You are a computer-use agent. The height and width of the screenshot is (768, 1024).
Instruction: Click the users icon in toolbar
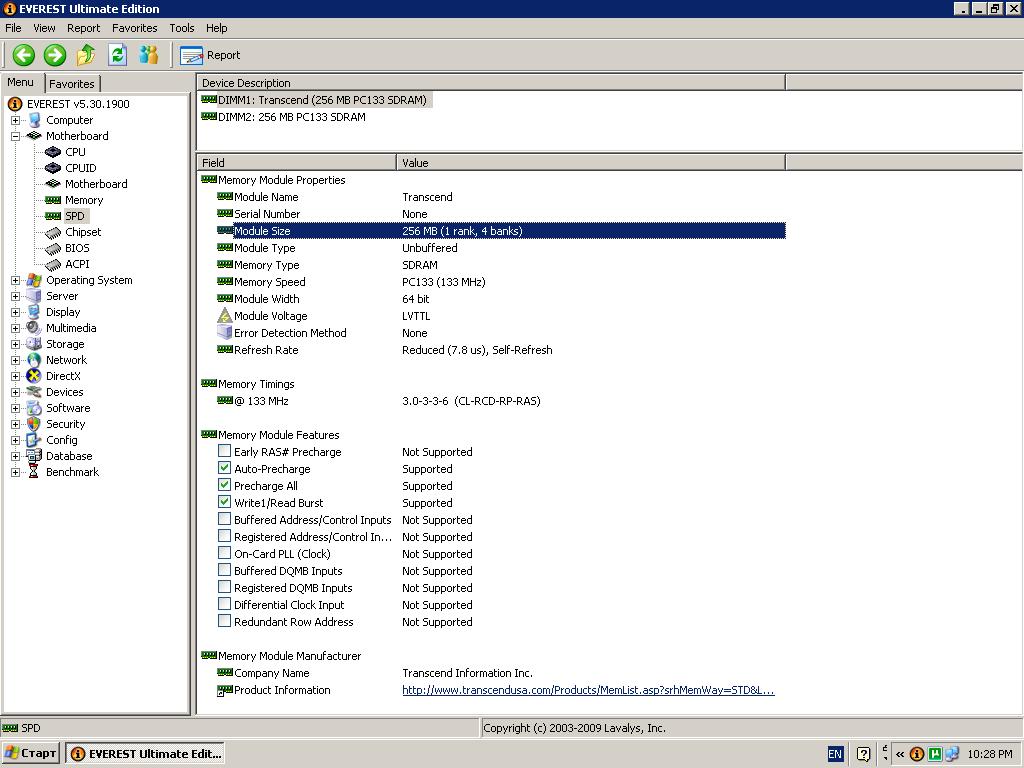pyautogui.click(x=149, y=55)
